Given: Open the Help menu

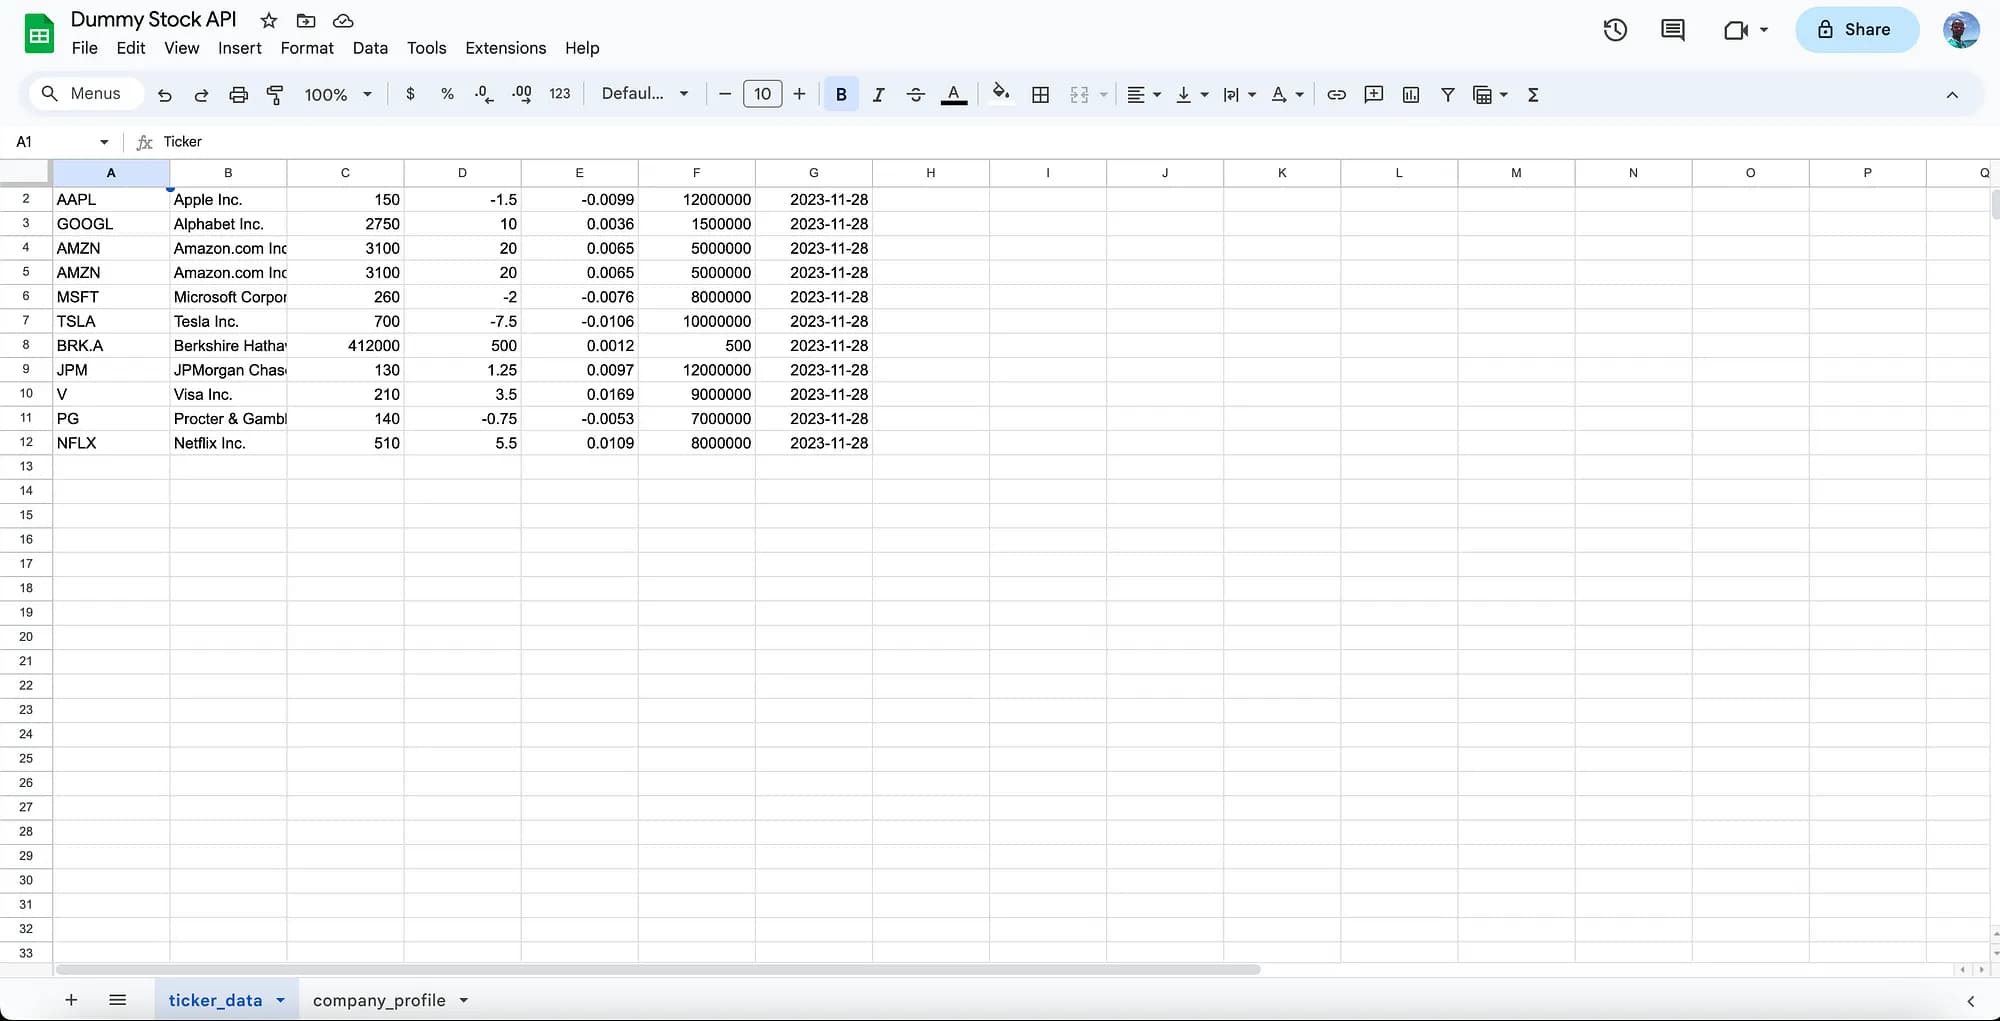Looking at the screenshot, I should [x=582, y=48].
